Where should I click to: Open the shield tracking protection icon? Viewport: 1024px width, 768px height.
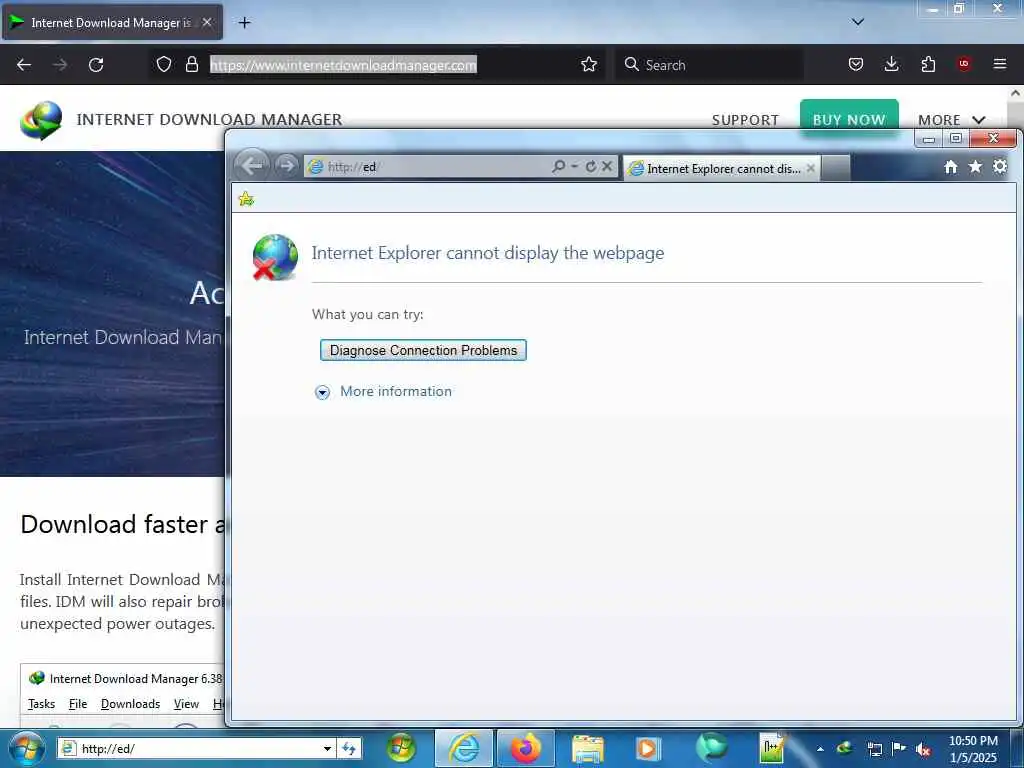(164, 64)
